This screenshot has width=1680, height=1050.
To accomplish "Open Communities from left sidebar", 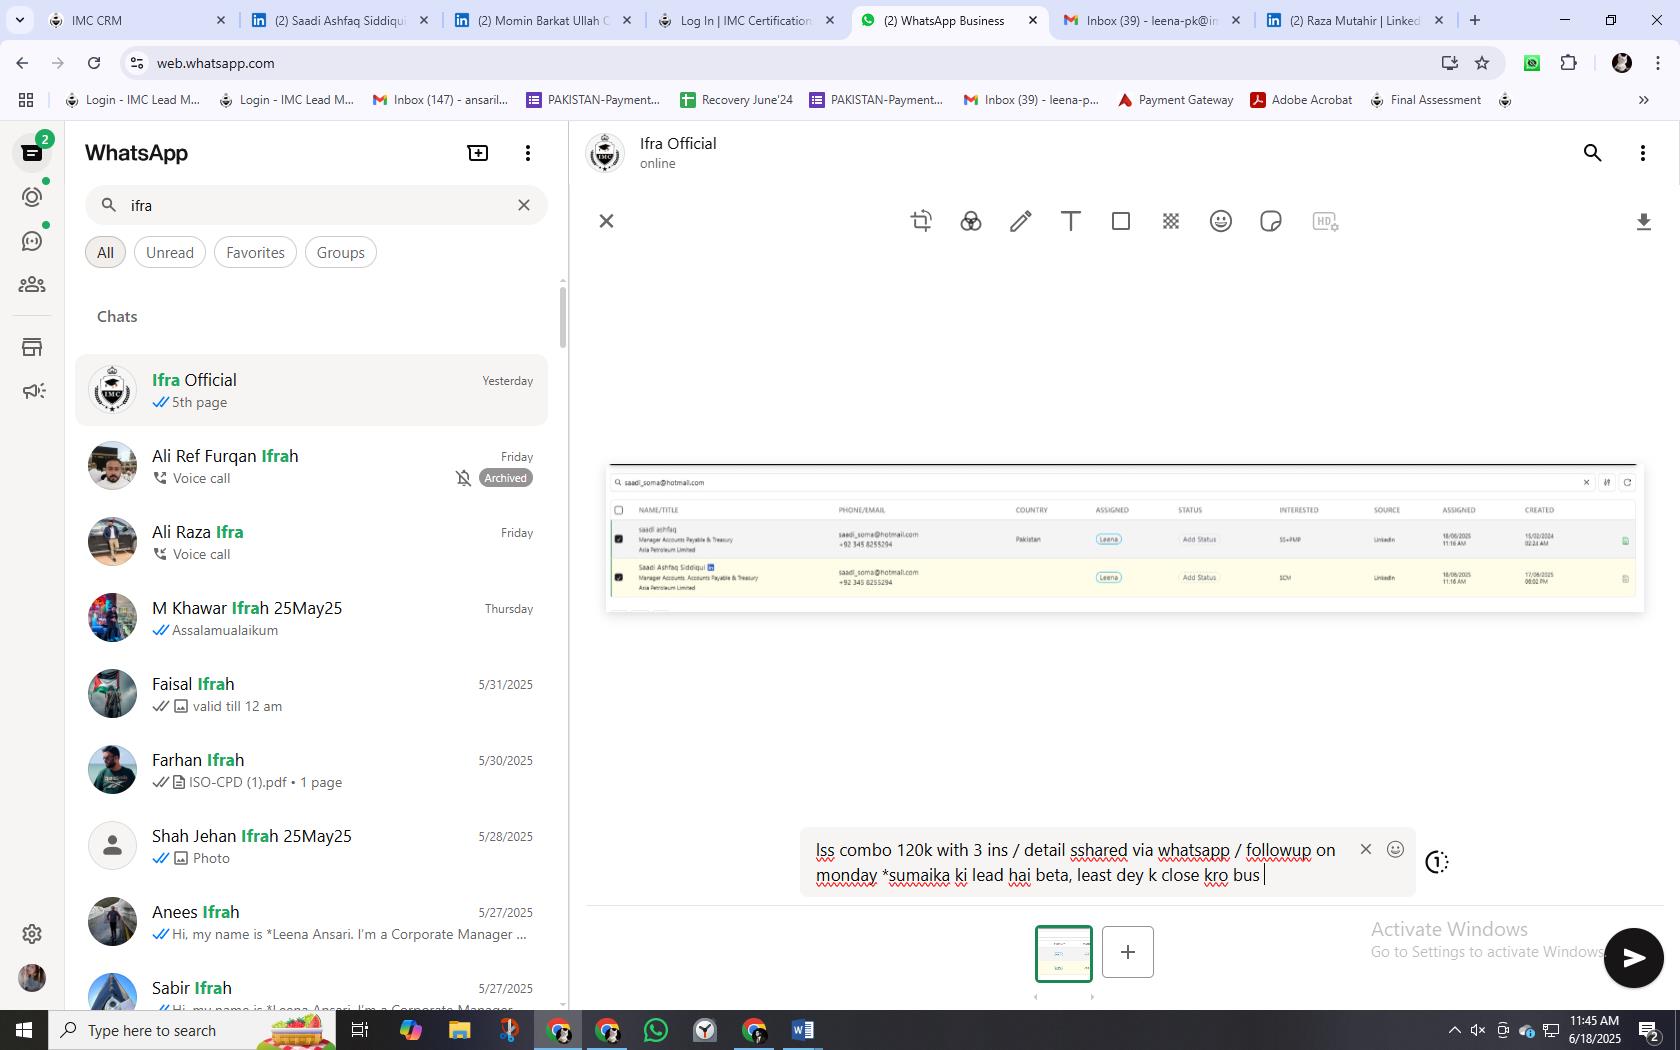I will point(32,285).
